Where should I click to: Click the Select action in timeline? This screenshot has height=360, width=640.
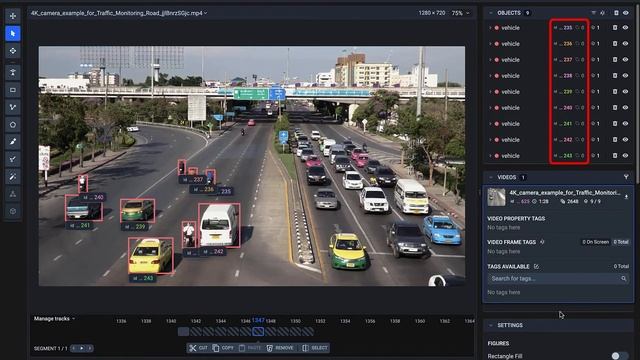click(315, 348)
